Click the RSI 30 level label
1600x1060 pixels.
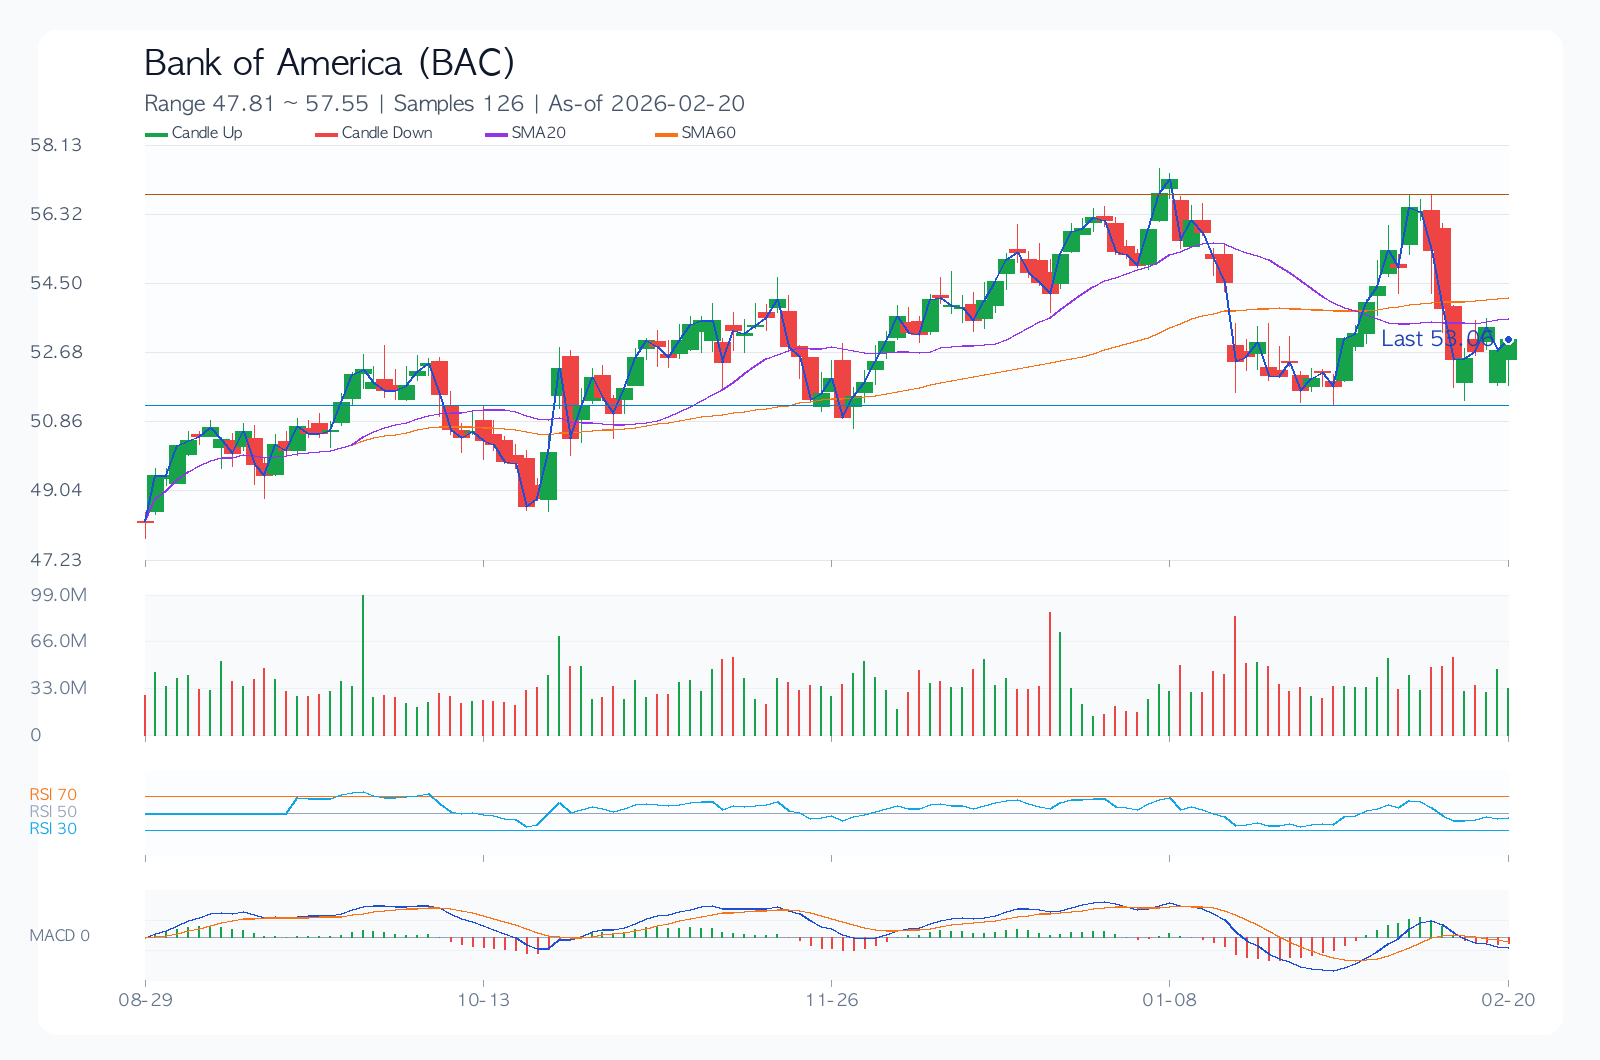coord(53,829)
